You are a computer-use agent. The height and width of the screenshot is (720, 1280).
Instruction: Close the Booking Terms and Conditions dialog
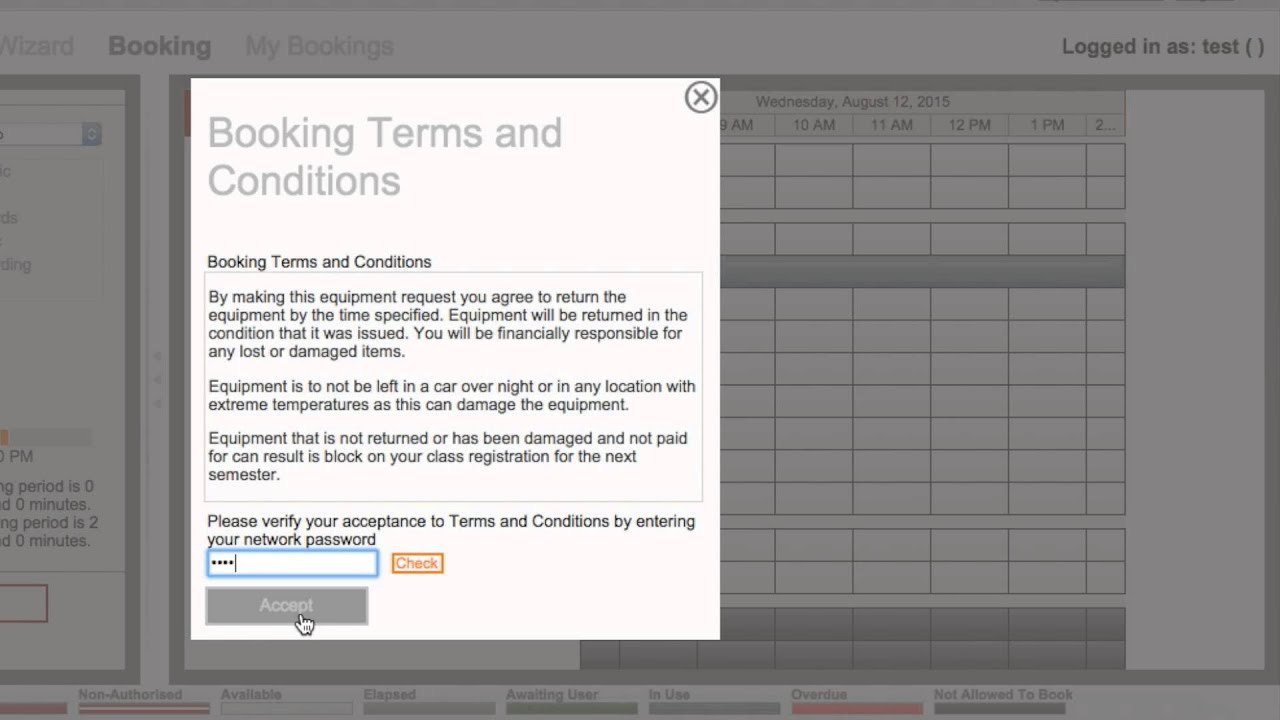tap(700, 97)
